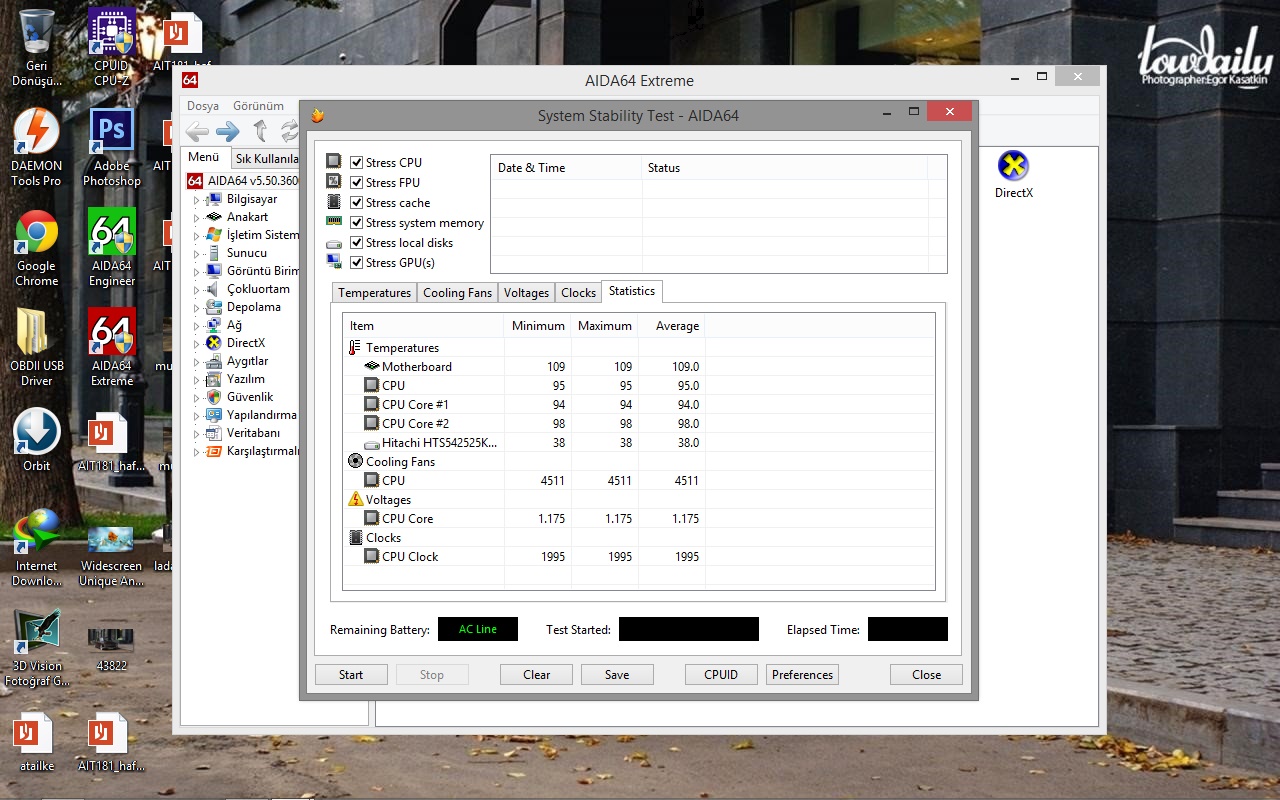Uncheck Stress CPU checkbox
This screenshot has height=800, width=1280.
click(356, 162)
